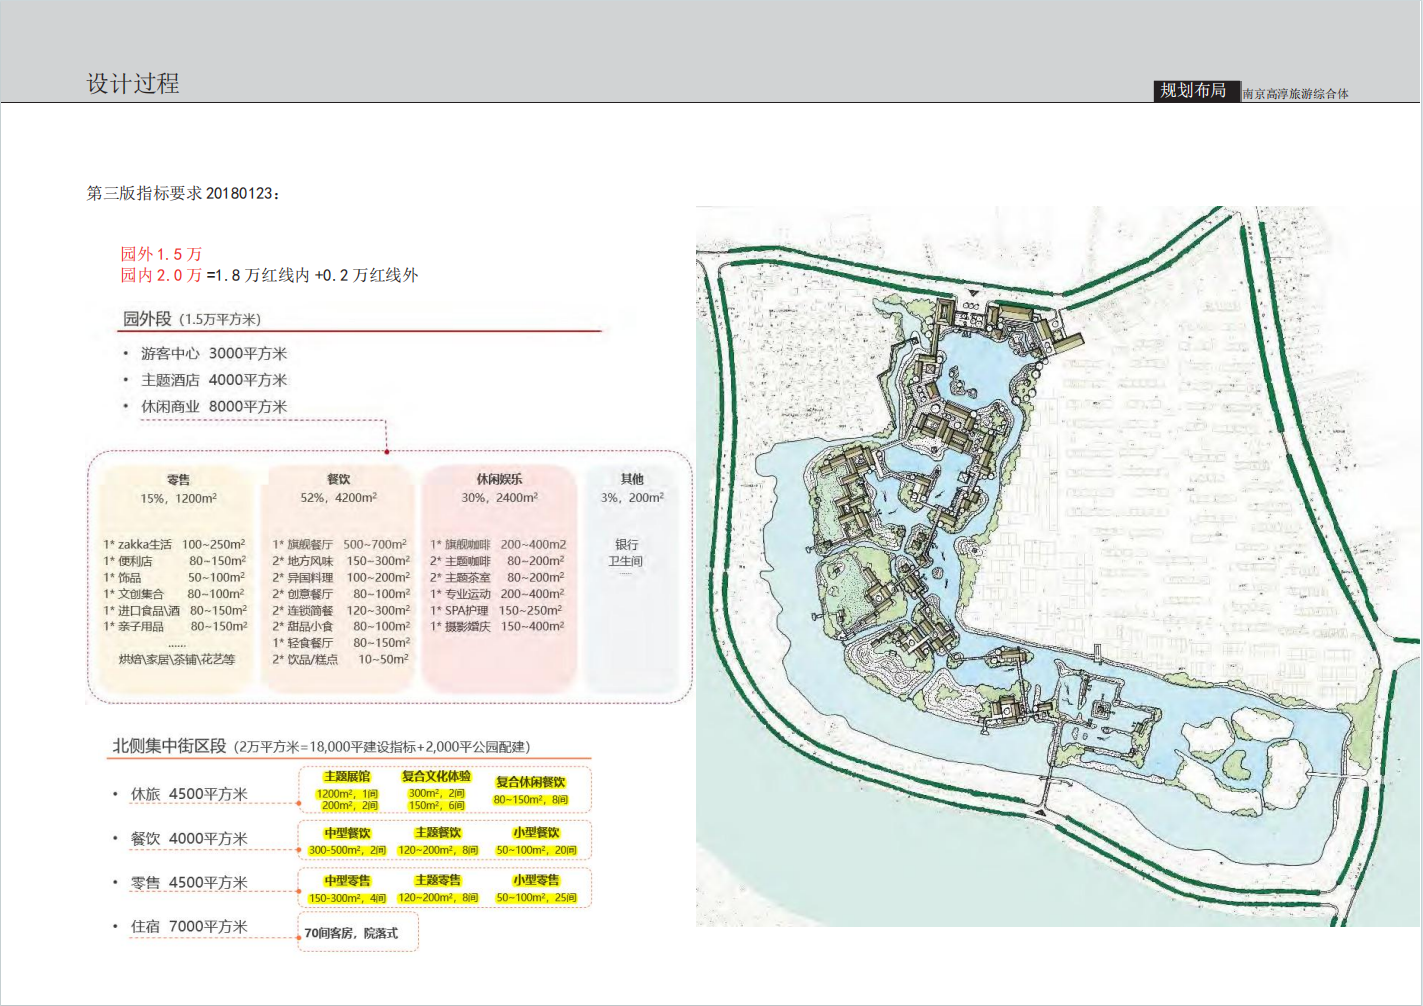Click the '300-500m², 2间' highlighted value
The image size is (1423, 1006).
tap(347, 850)
